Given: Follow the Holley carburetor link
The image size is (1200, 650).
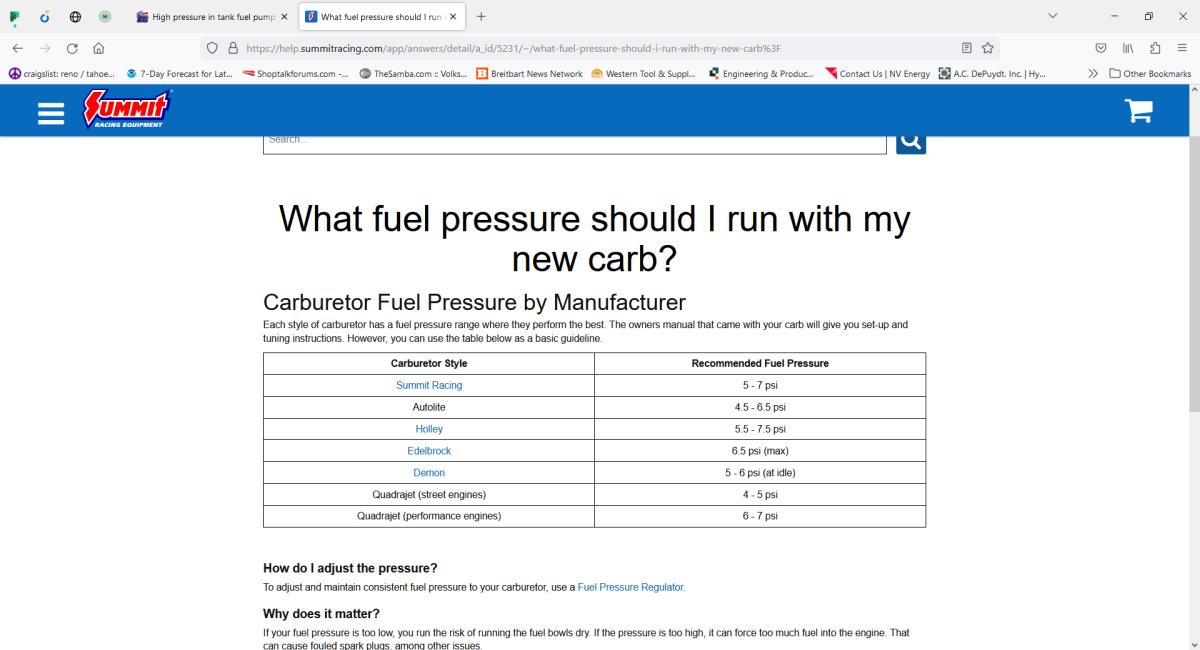Looking at the screenshot, I should 429,429.
